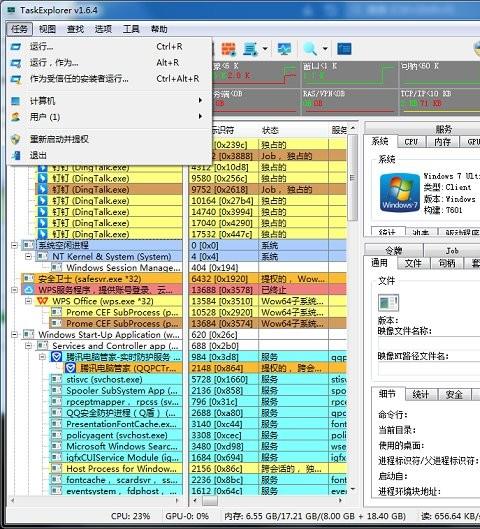This screenshot has width=480, height=529.
Task: Collapse the 腾讯电脑管家-实时防护服务 node
Action: 43,357
